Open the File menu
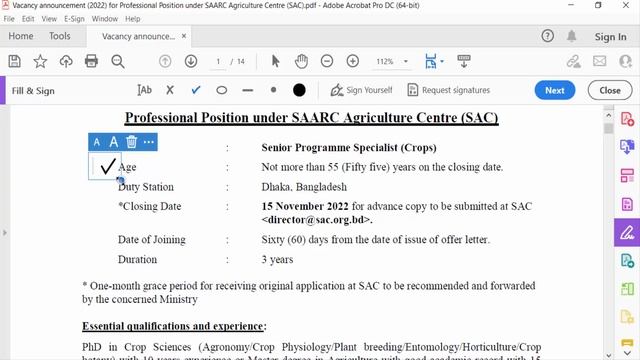This screenshot has width=640, height=360. tap(9, 19)
